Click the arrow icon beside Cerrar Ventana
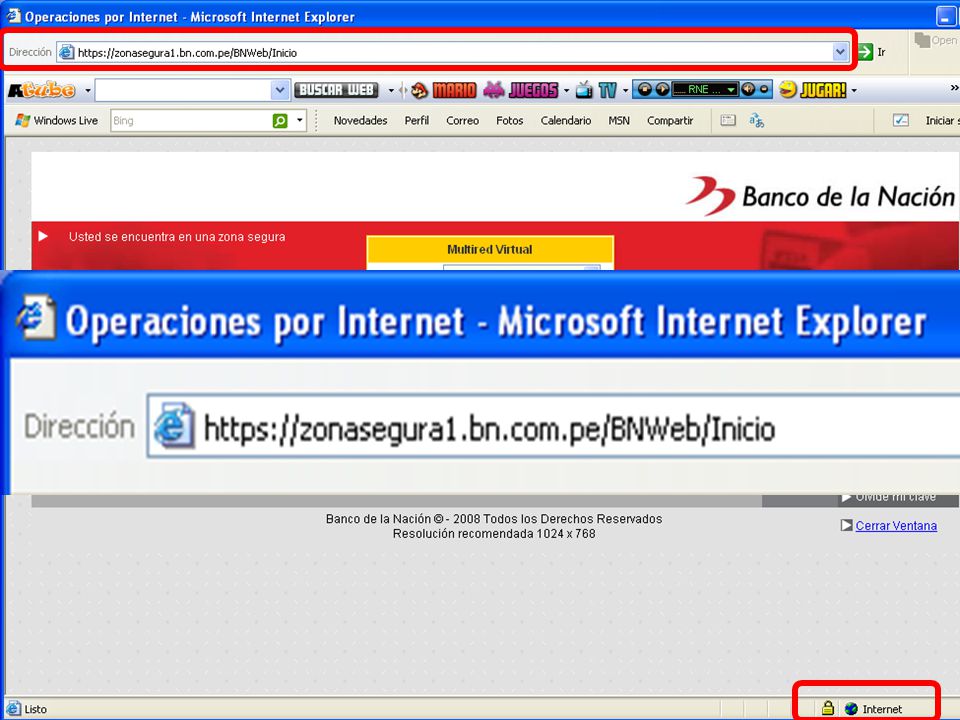Viewport: 960px width, 720px height. click(846, 525)
